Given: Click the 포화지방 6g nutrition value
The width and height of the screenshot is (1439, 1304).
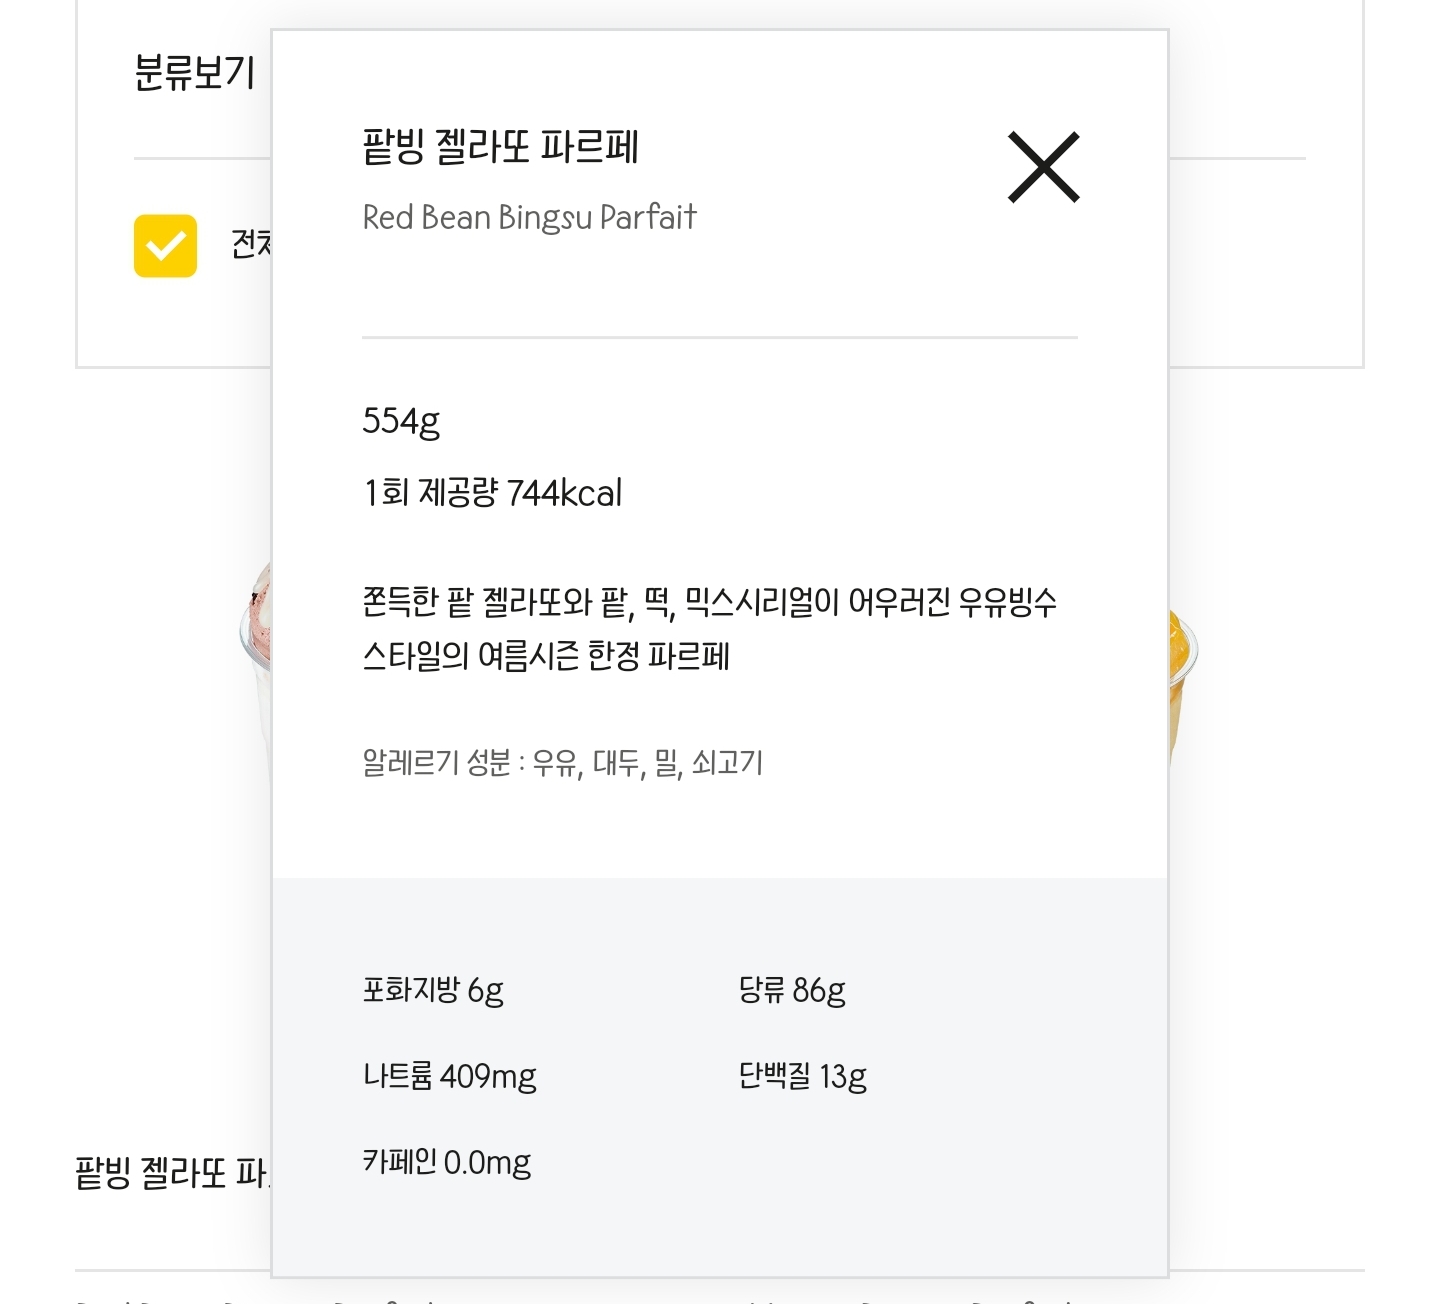Looking at the screenshot, I should [432, 990].
